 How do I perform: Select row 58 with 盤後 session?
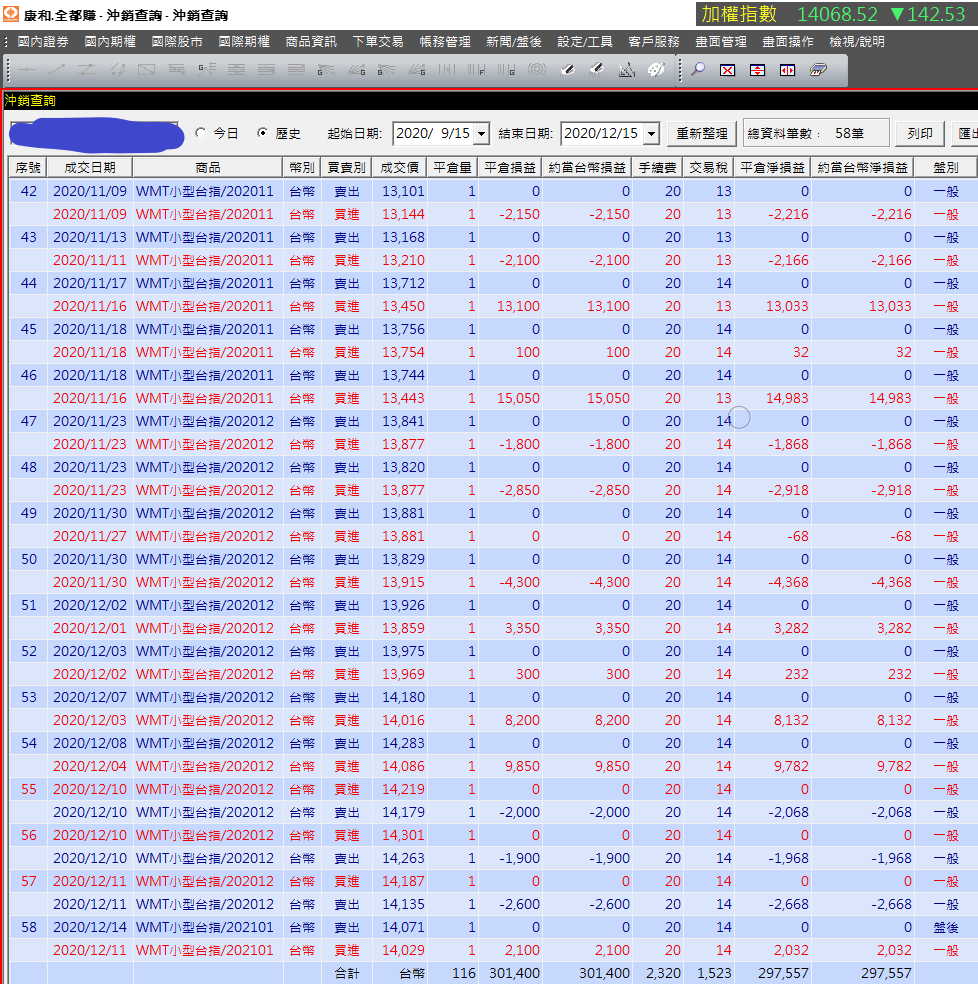493,927
